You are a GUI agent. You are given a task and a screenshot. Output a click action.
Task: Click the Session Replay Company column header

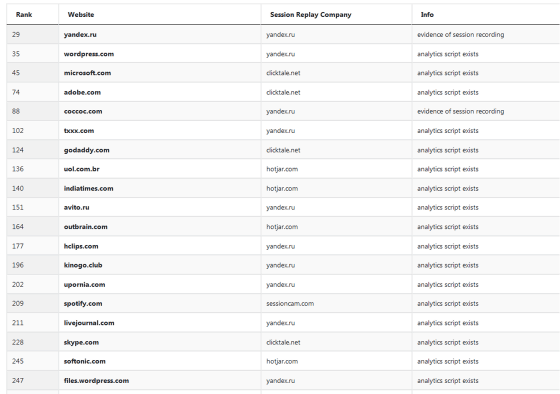click(x=310, y=15)
